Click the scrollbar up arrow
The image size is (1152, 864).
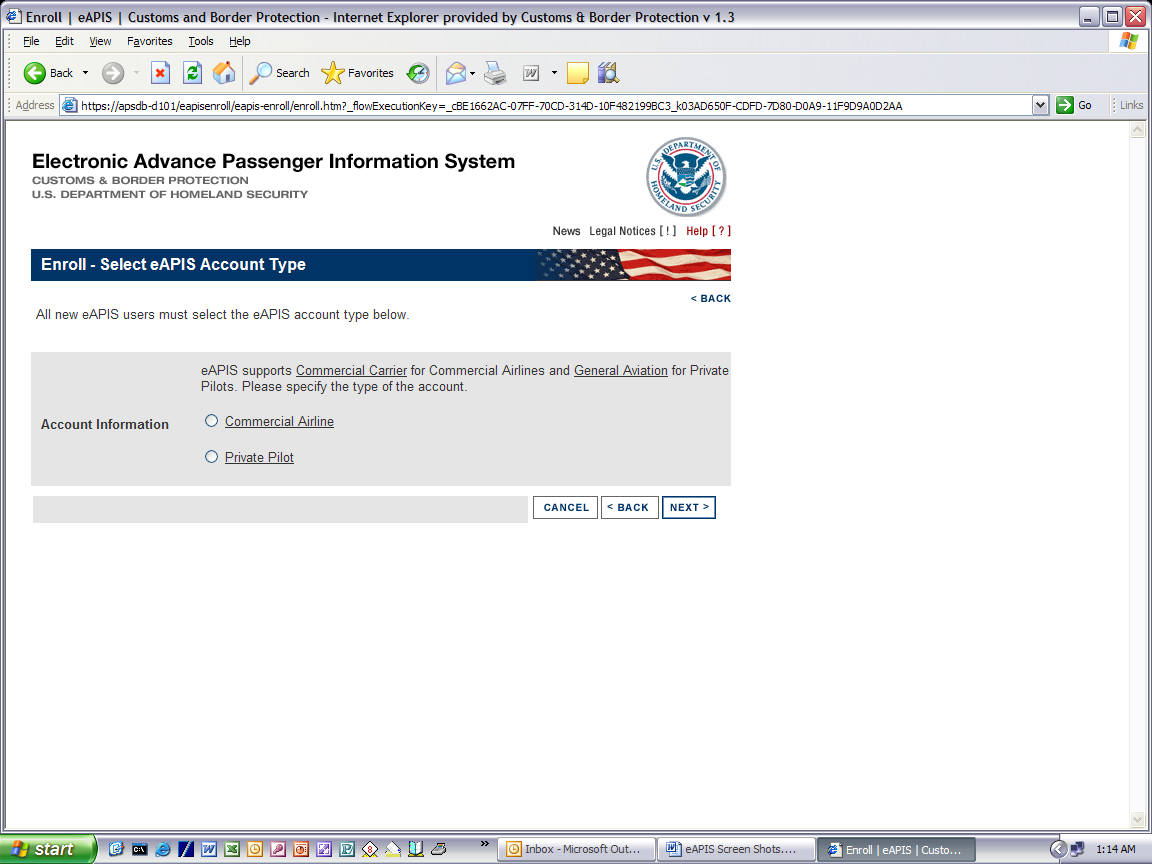pyautogui.click(x=1137, y=130)
